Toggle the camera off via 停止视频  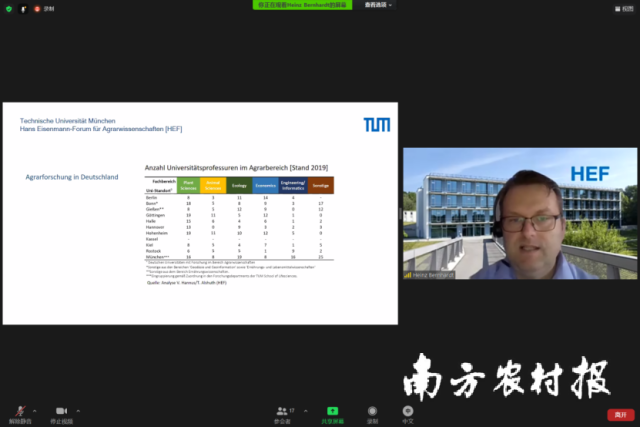click(x=61, y=412)
